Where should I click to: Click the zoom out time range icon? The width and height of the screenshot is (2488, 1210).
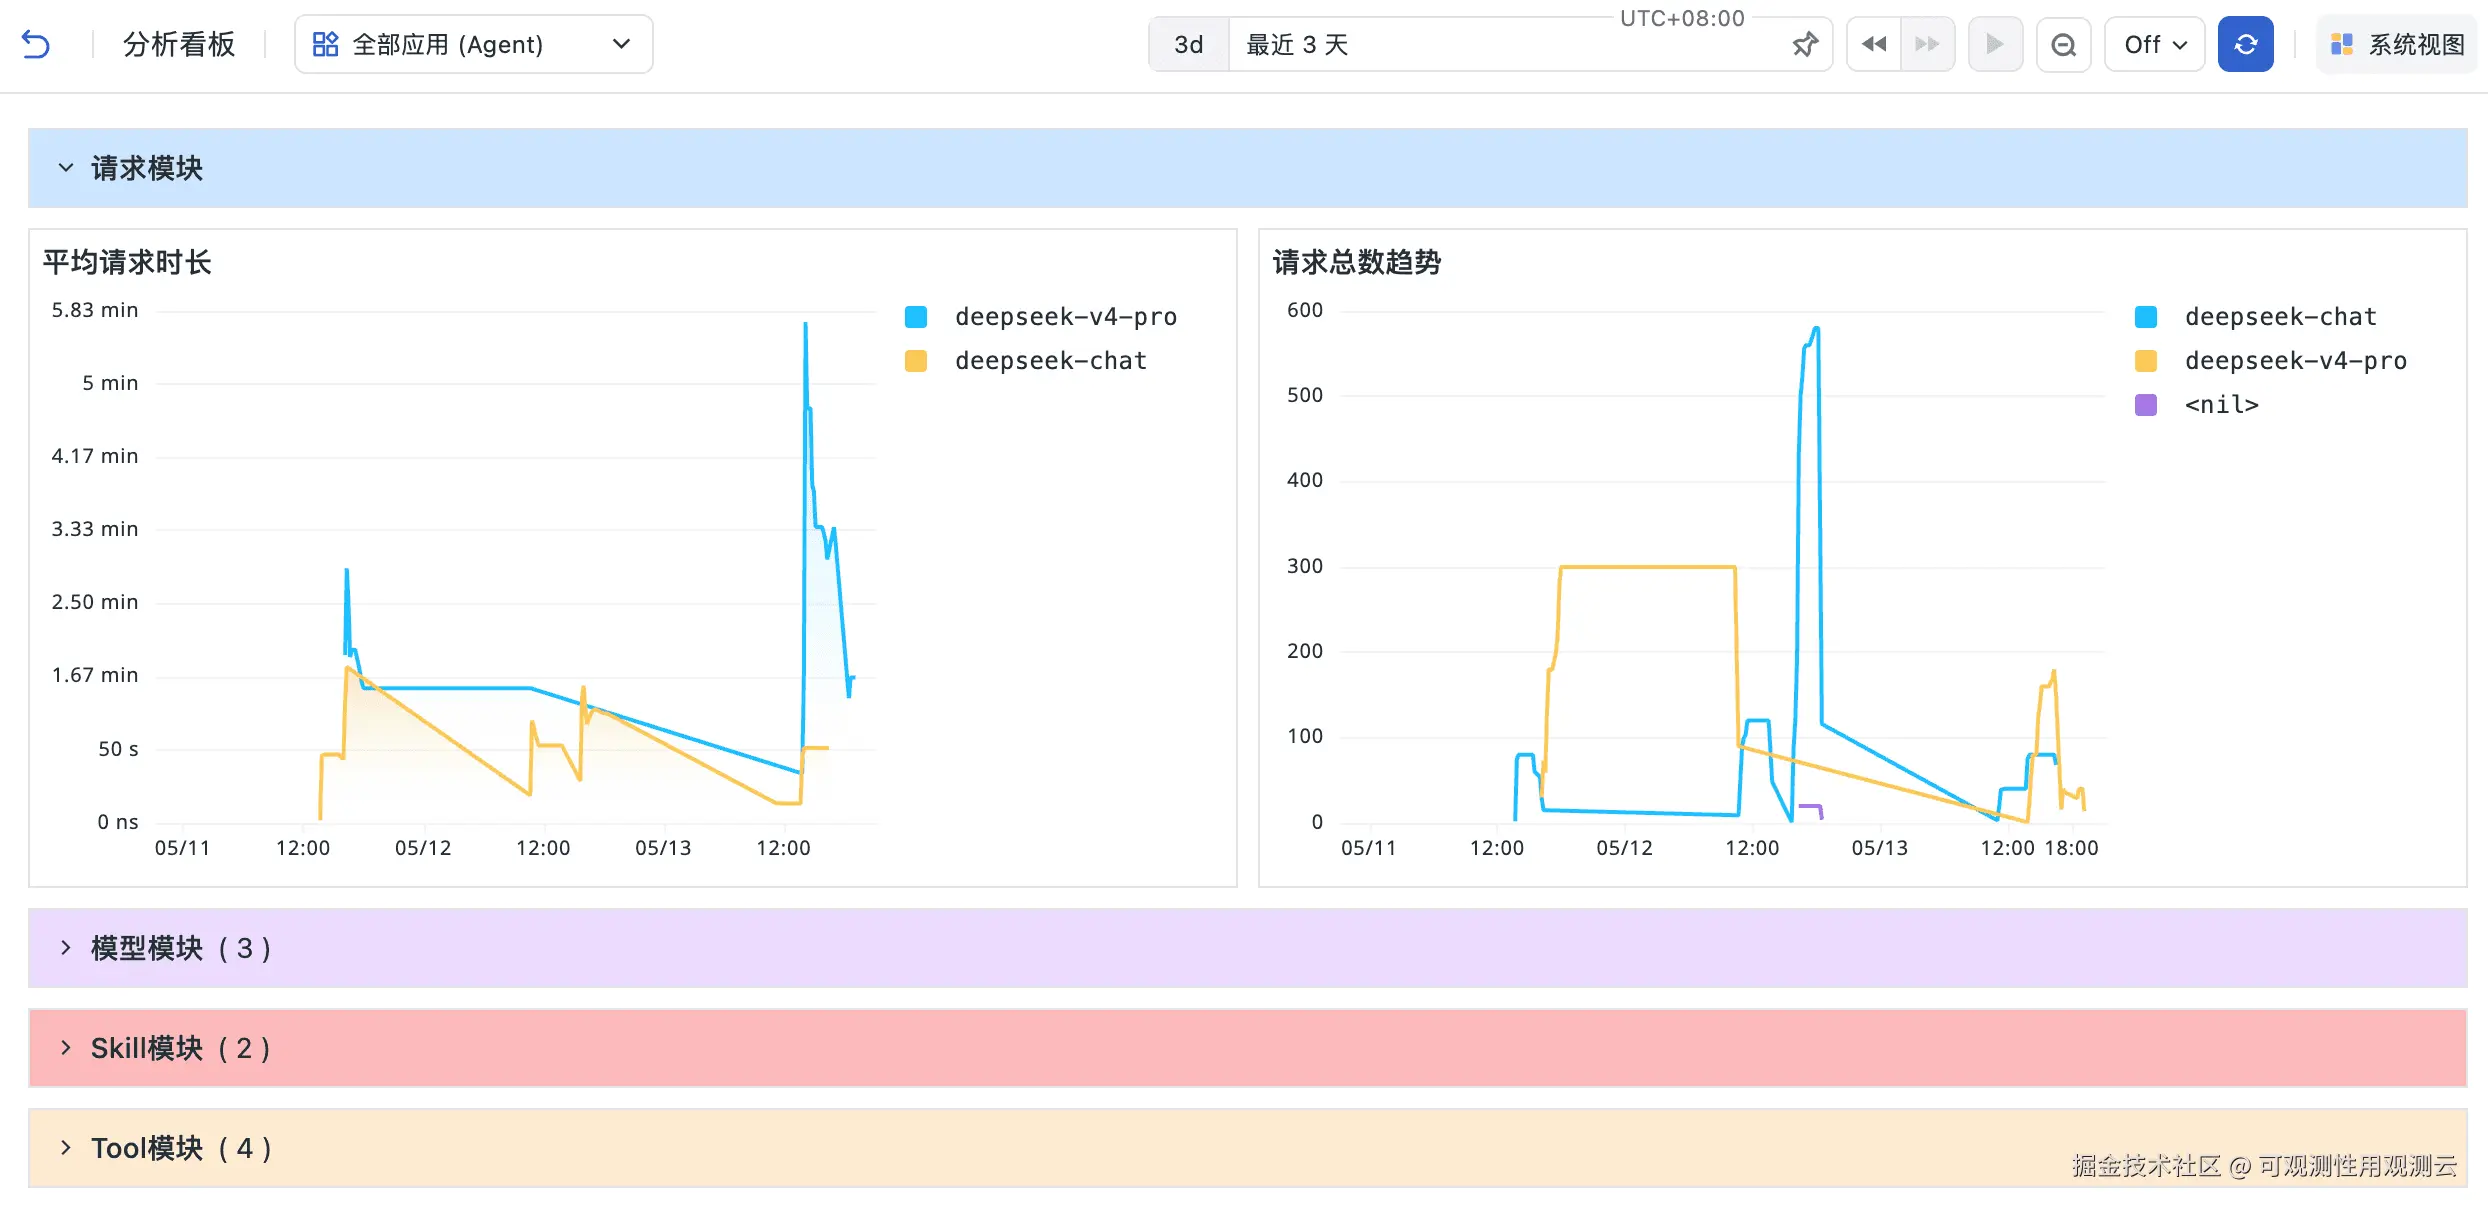2063,45
